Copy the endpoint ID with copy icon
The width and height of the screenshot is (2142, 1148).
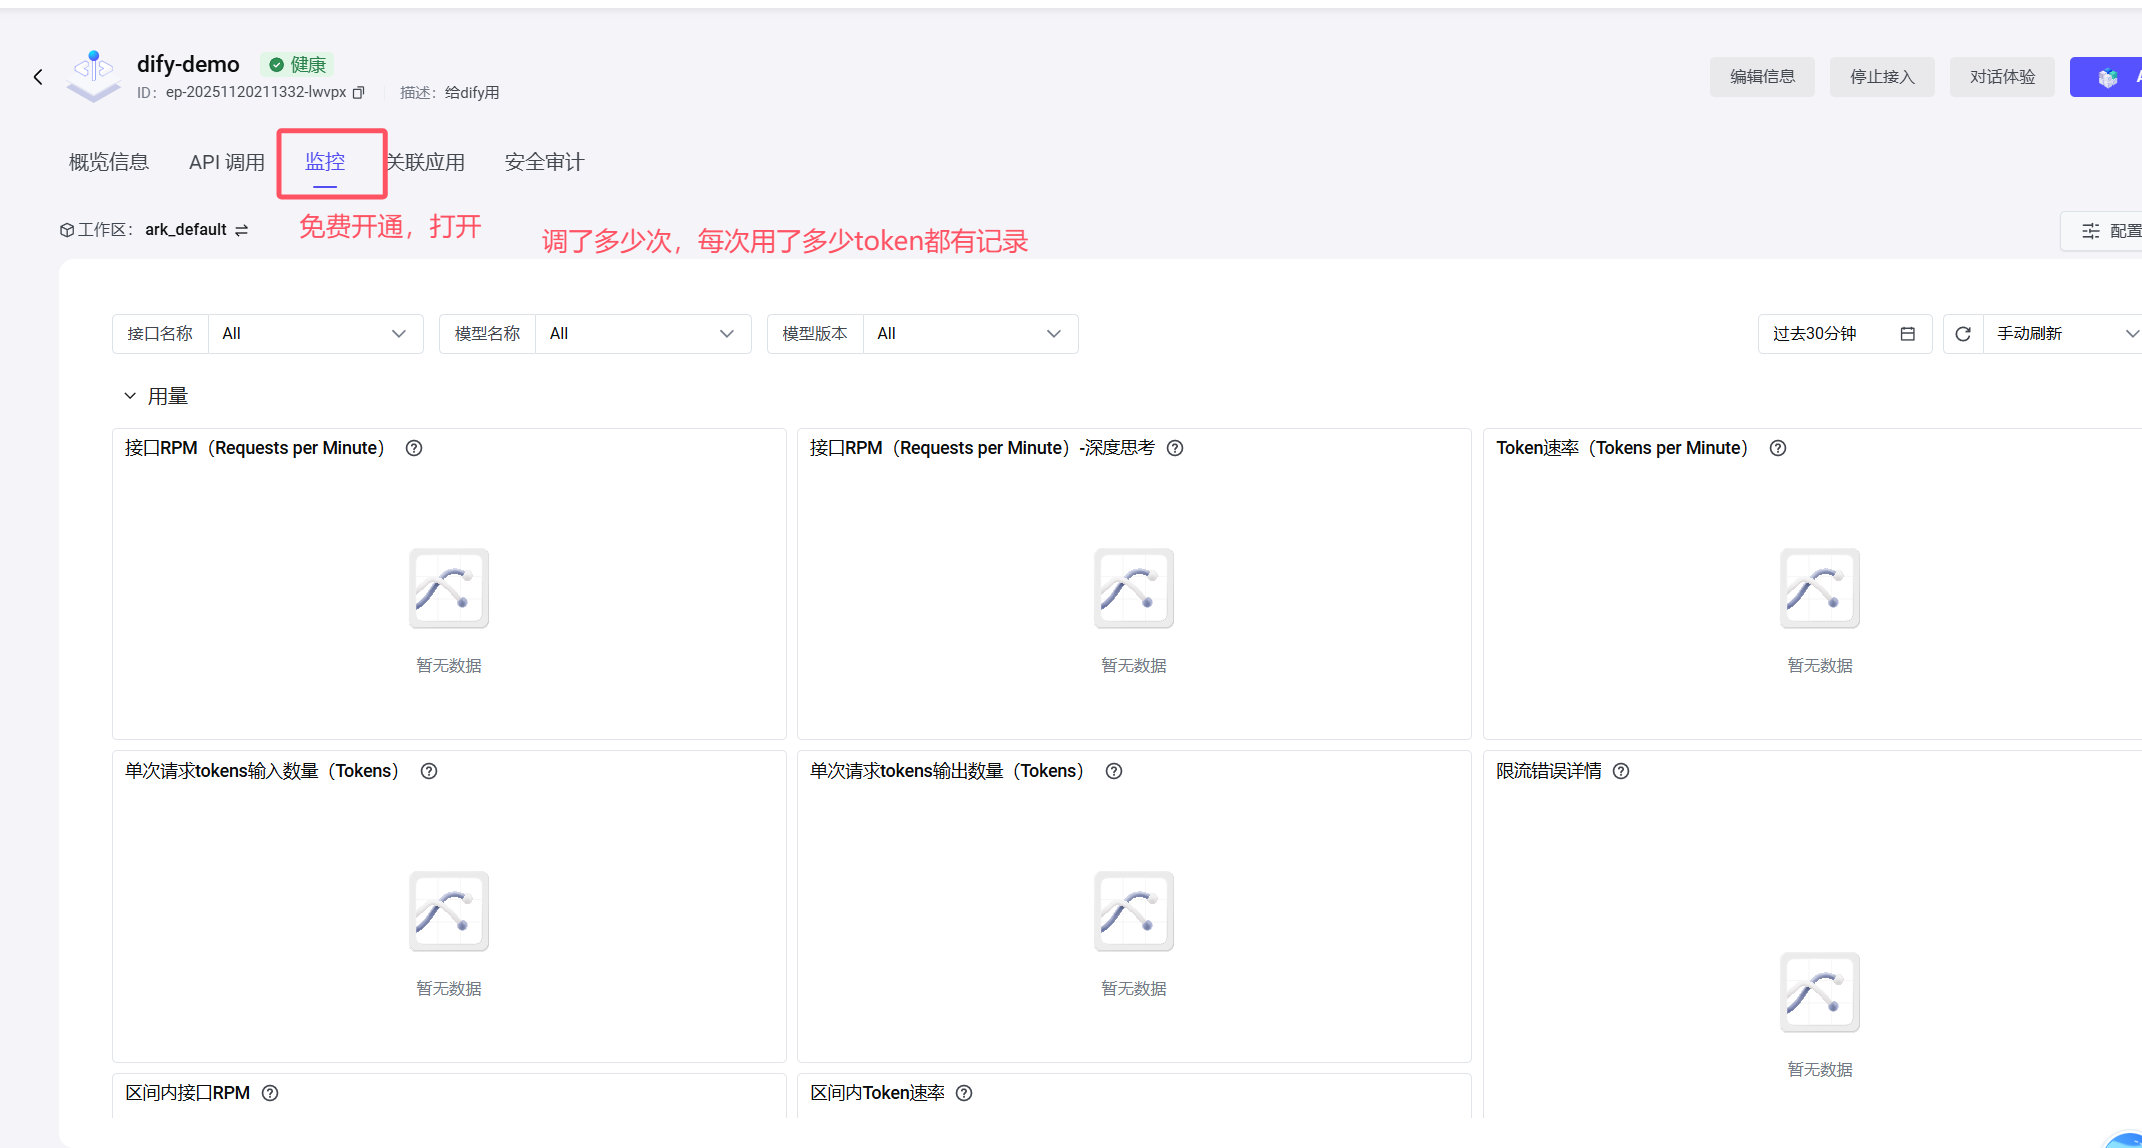pos(359,92)
